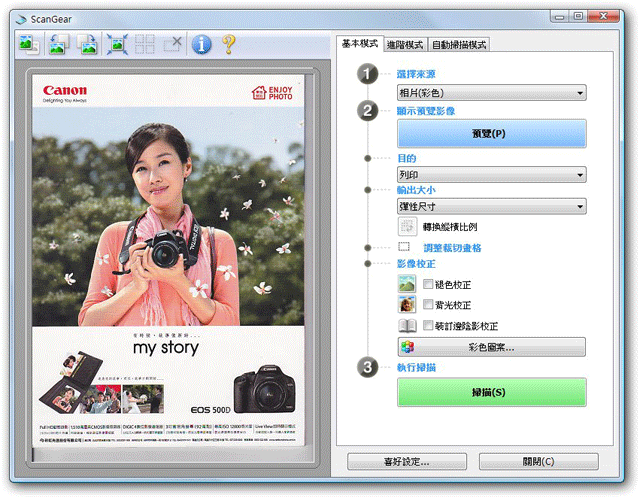Click the 影像校正 heading
The image size is (640, 498).
pos(416,264)
